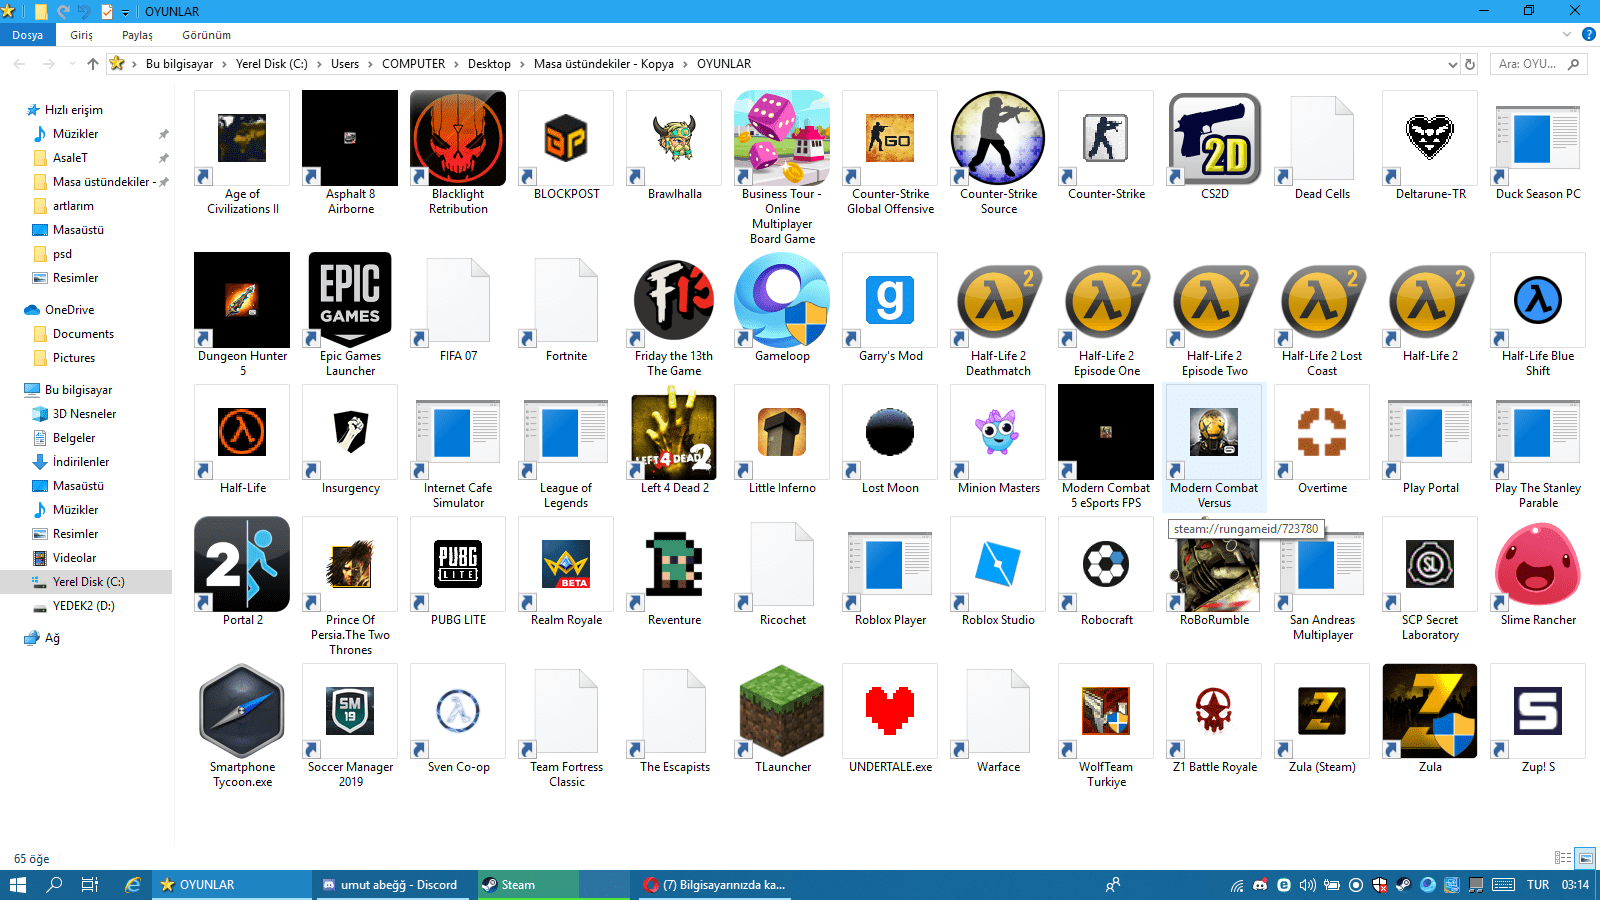This screenshot has width=1600, height=900.
Task: Click the Deltarune-TR heart icon
Action: click(1430, 138)
